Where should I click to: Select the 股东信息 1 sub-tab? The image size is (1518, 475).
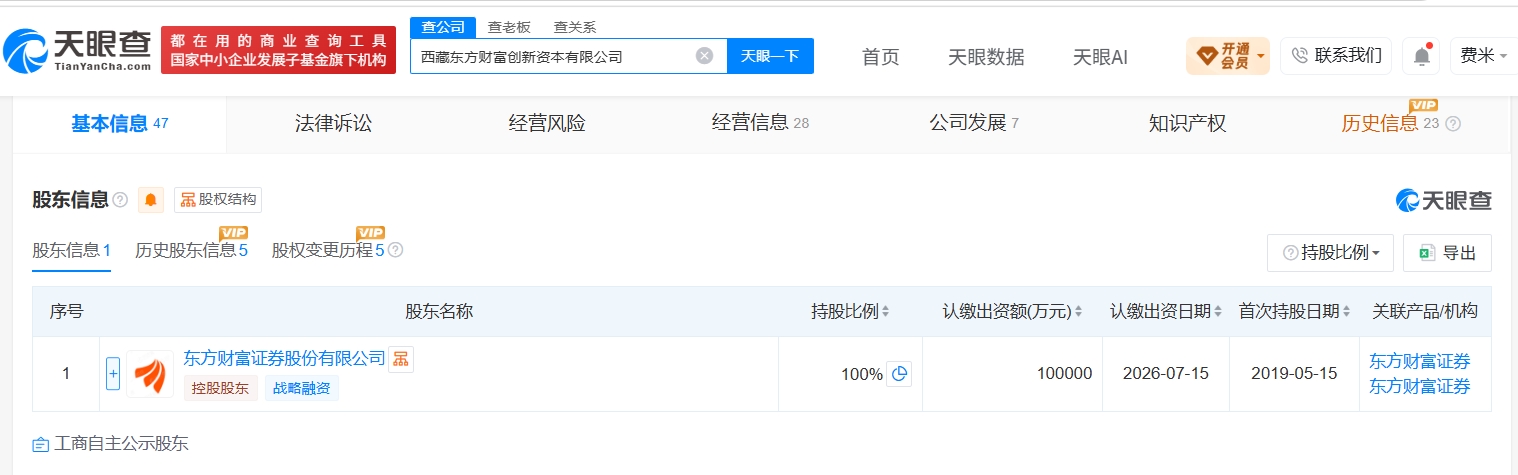[72, 250]
